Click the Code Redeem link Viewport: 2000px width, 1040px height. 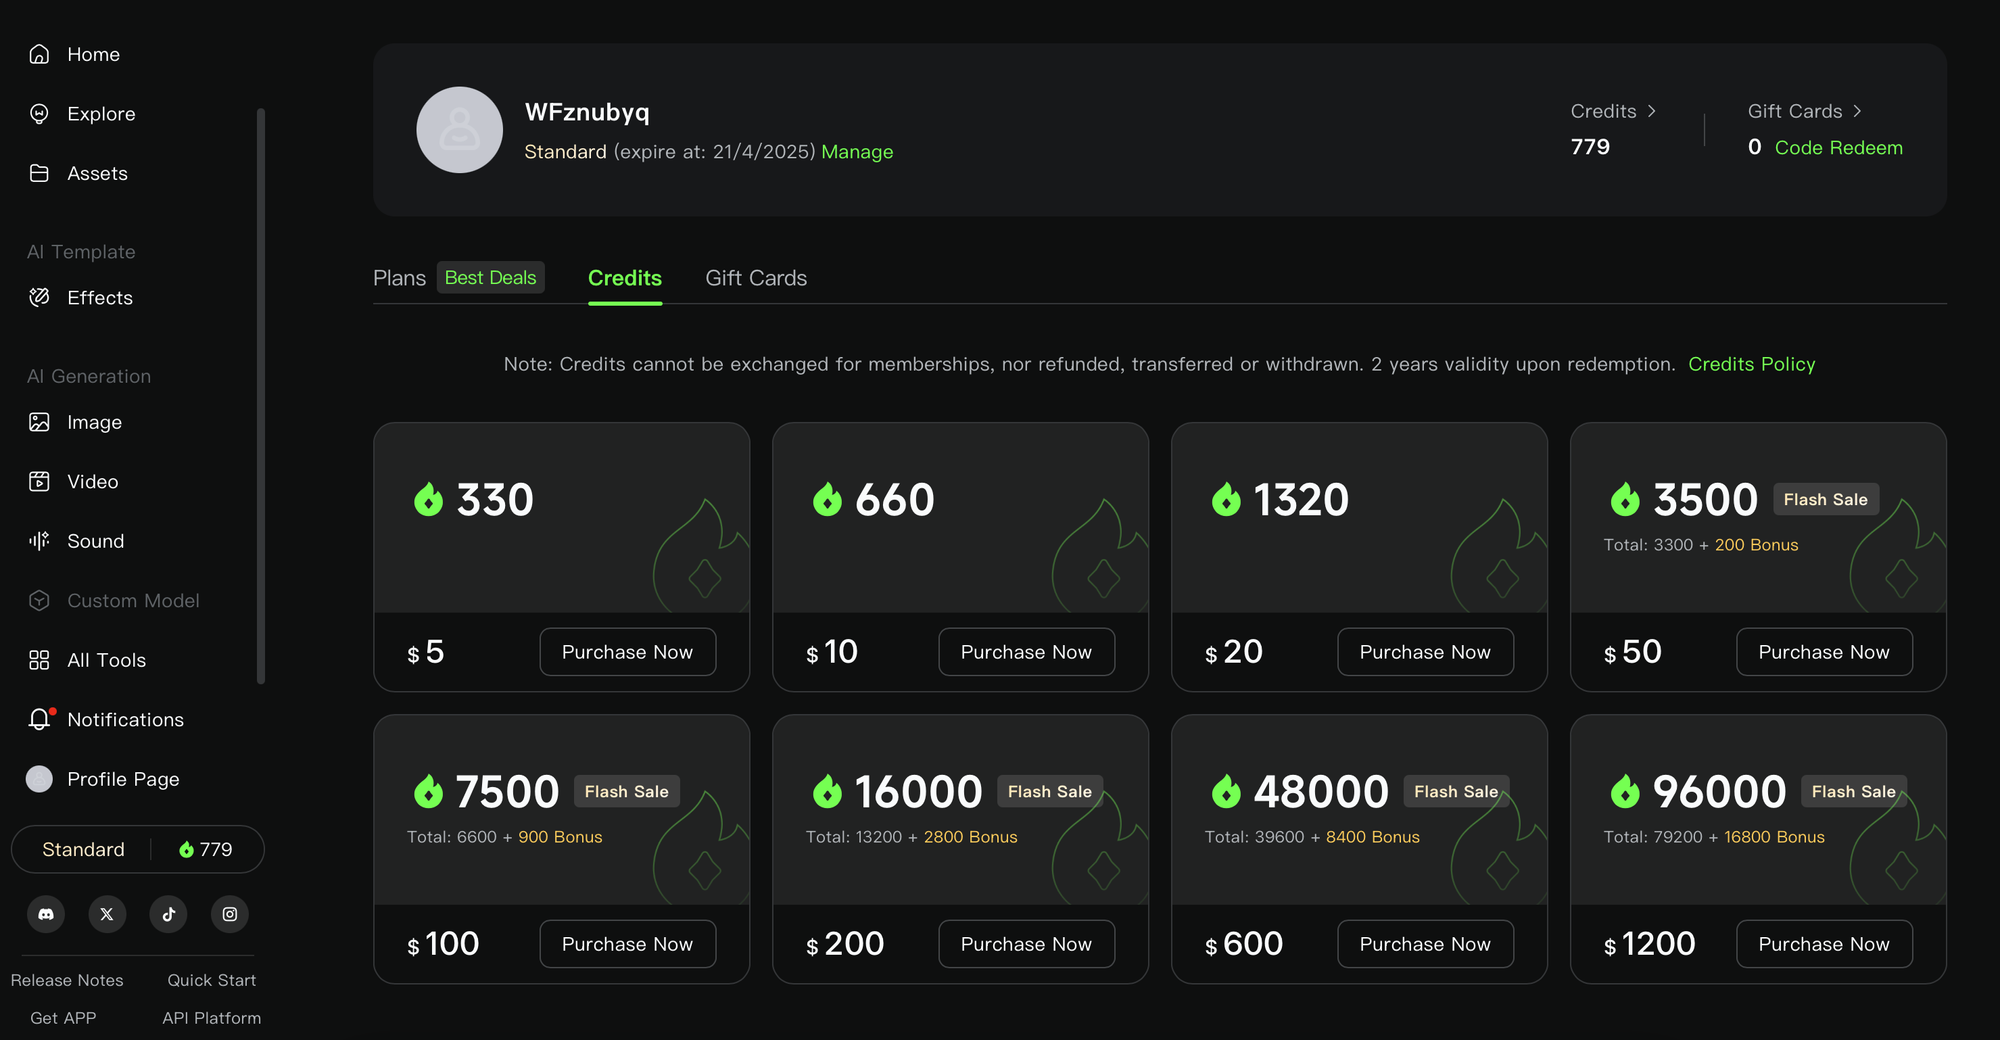1838,148
